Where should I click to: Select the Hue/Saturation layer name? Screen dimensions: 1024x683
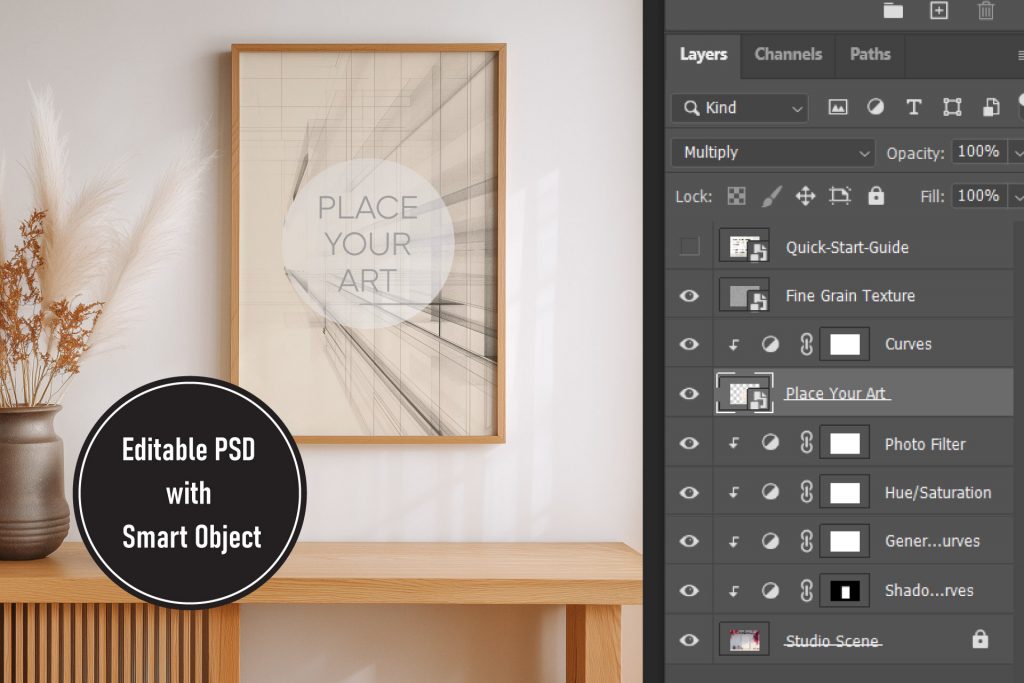(x=938, y=492)
